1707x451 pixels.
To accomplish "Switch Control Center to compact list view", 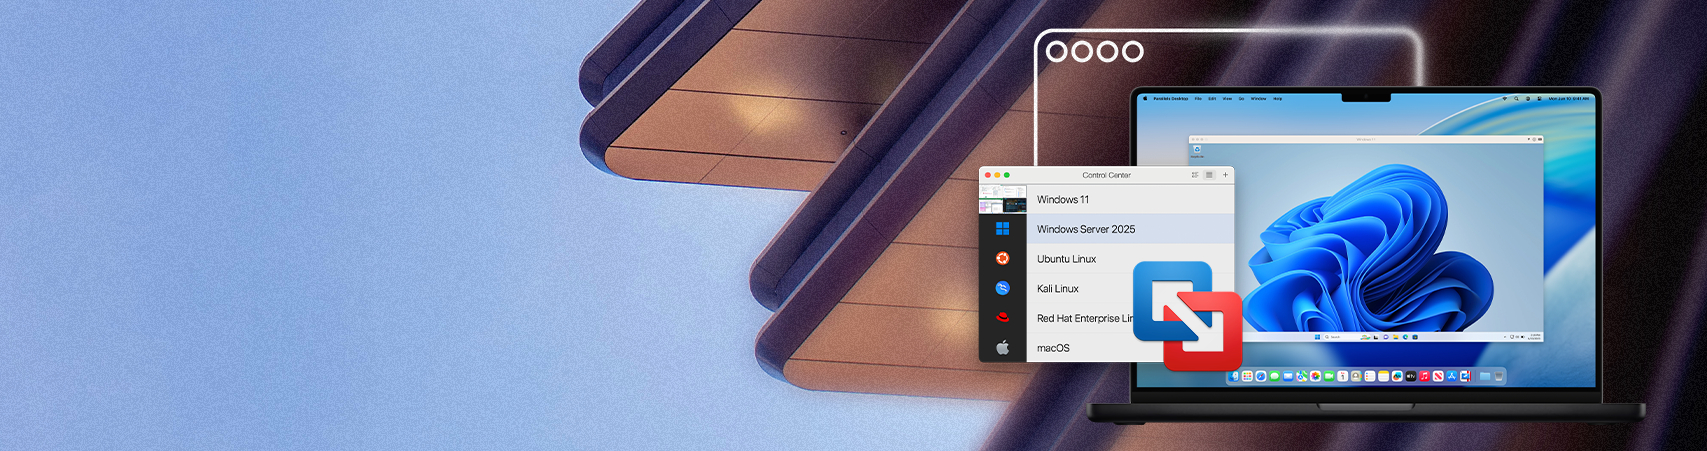I will coord(1209,175).
